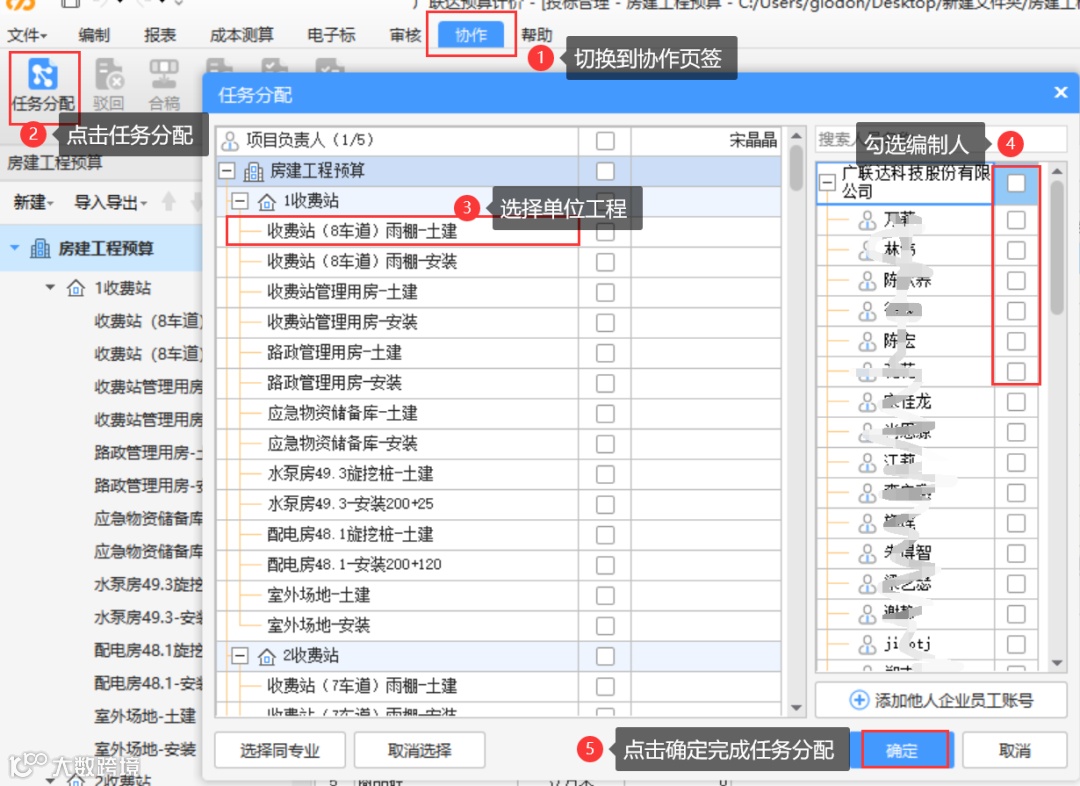Click the 选择同专业 button
The height and width of the screenshot is (786, 1080).
[x=280, y=750]
